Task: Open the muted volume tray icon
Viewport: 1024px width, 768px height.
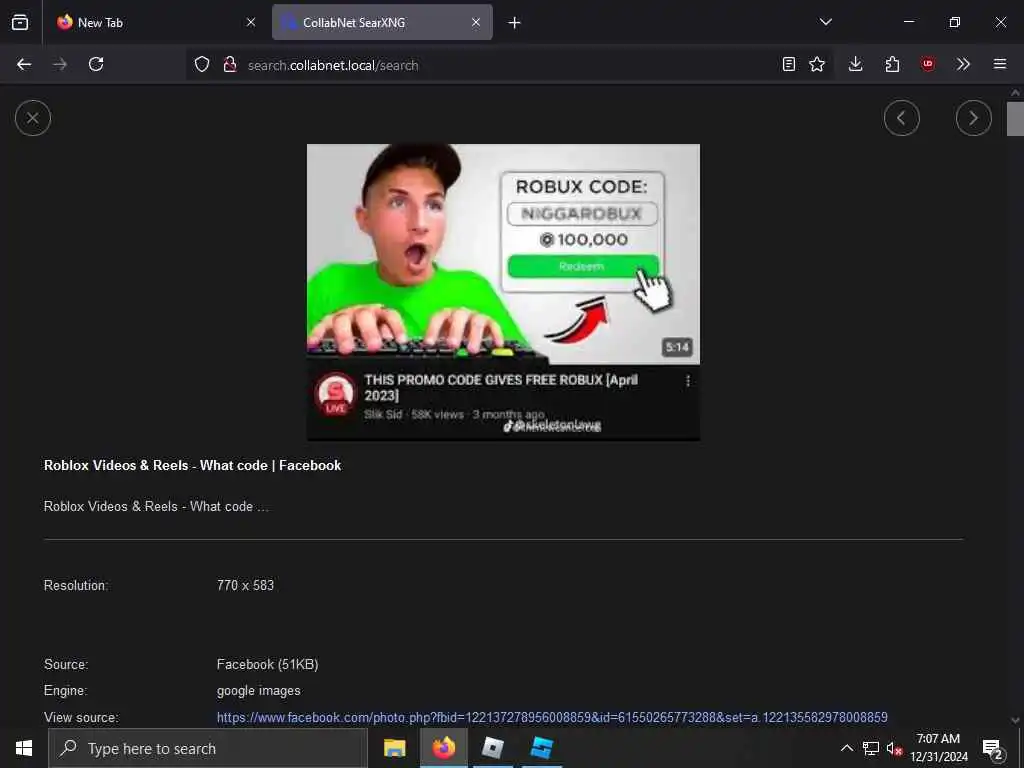Action: (x=894, y=748)
